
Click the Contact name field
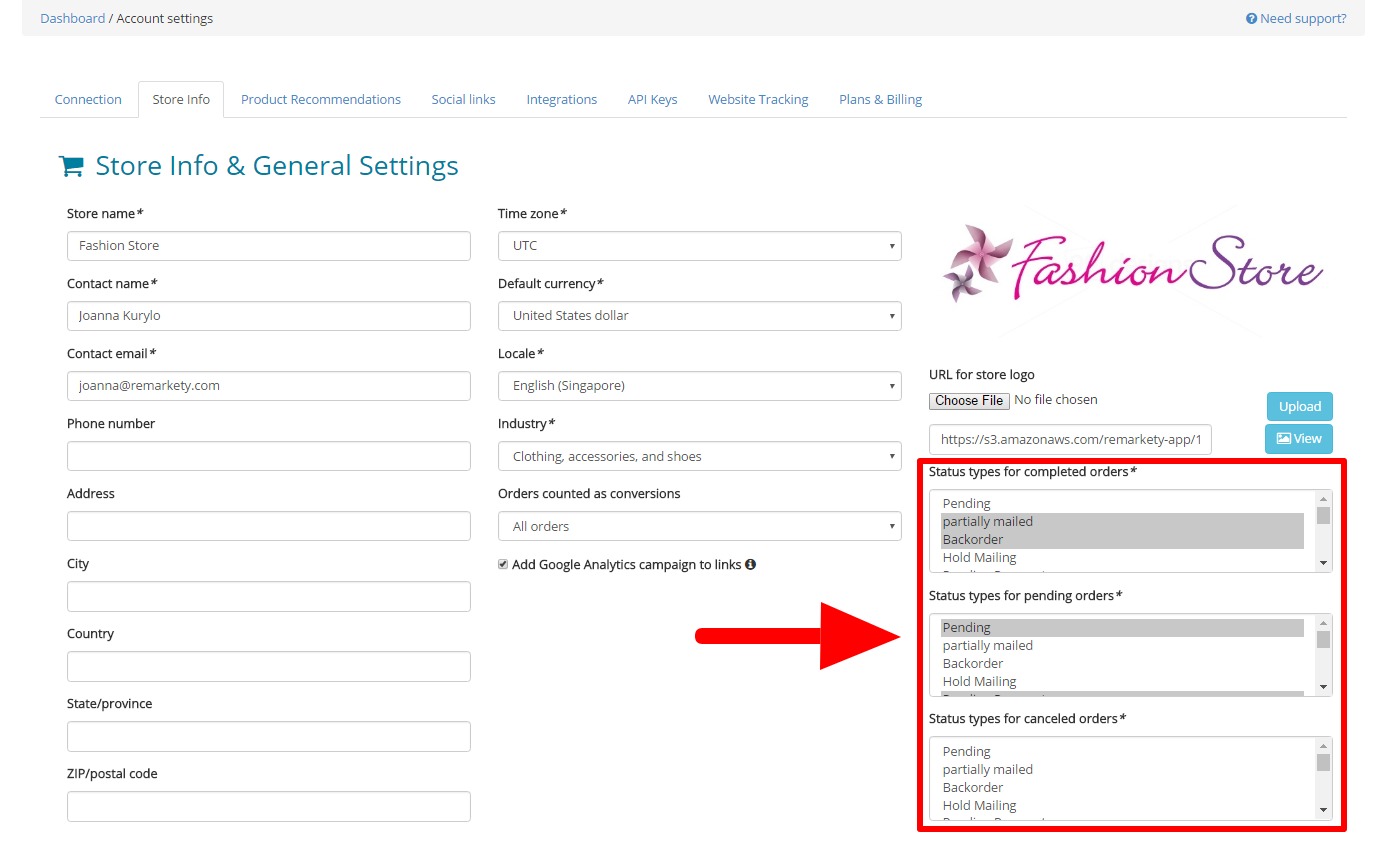click(x=269, y=316)
